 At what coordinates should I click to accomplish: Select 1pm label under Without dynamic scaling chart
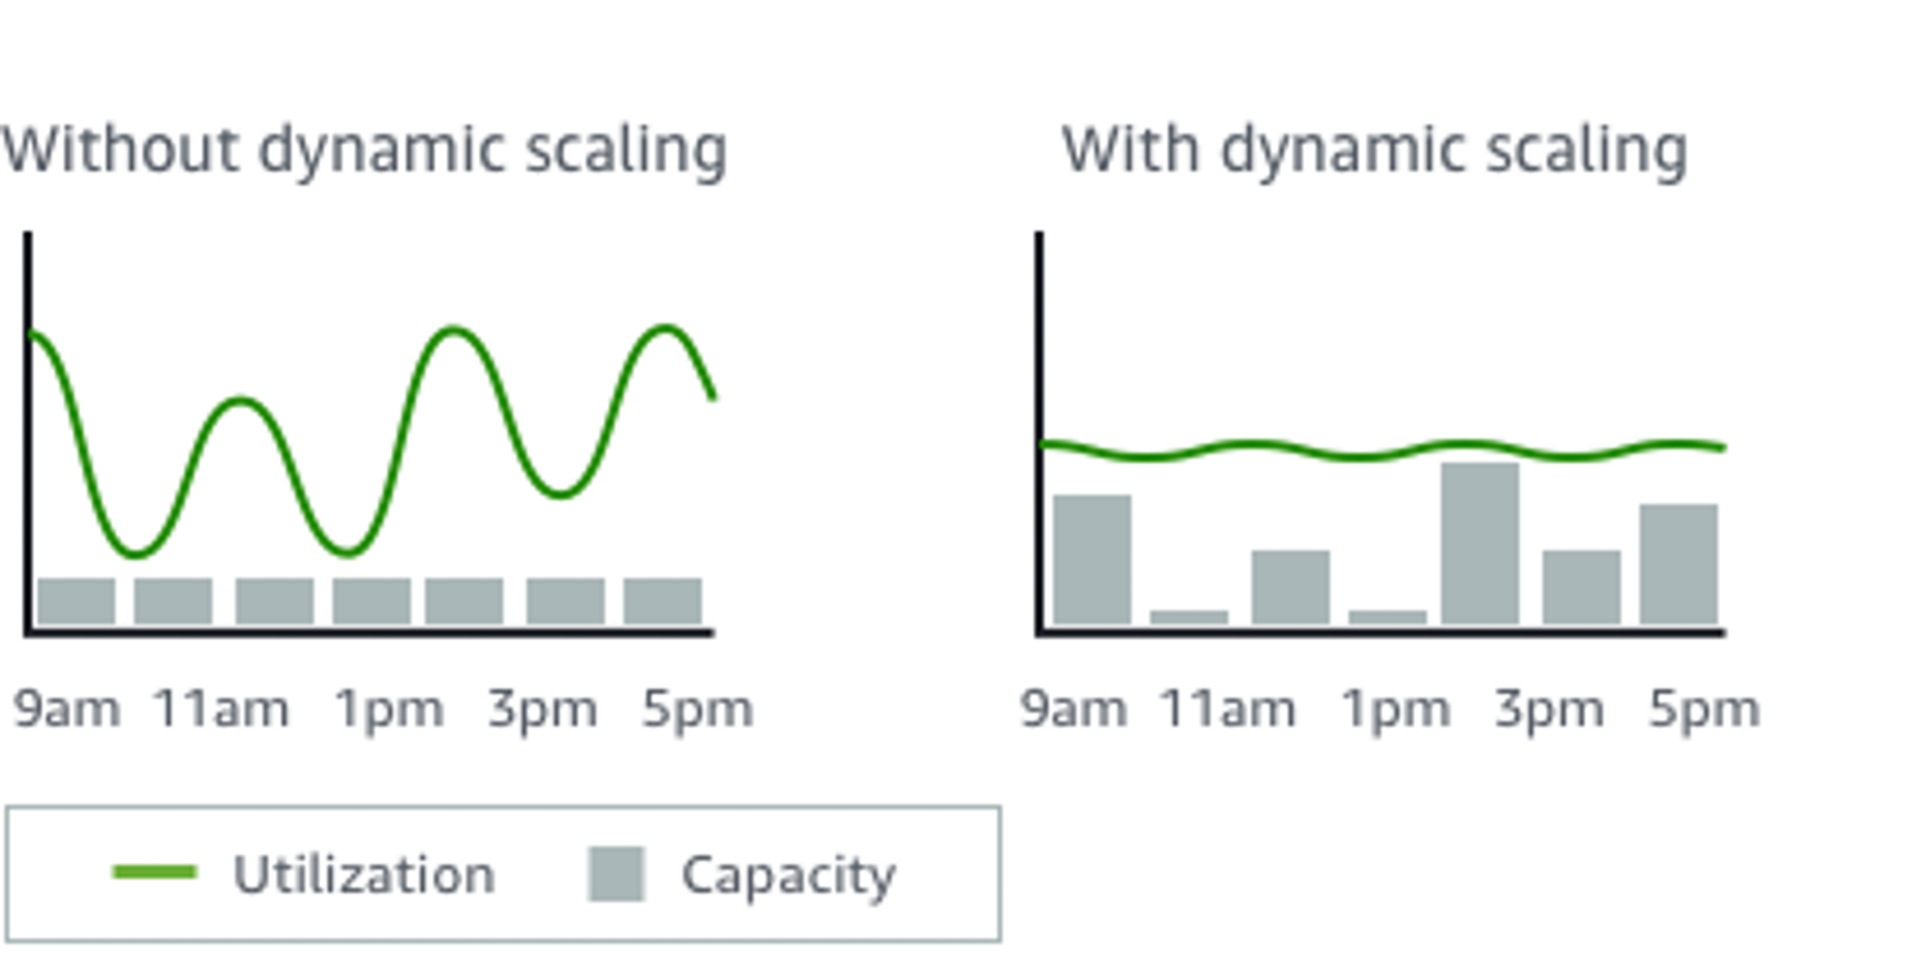tap(389, 710)
